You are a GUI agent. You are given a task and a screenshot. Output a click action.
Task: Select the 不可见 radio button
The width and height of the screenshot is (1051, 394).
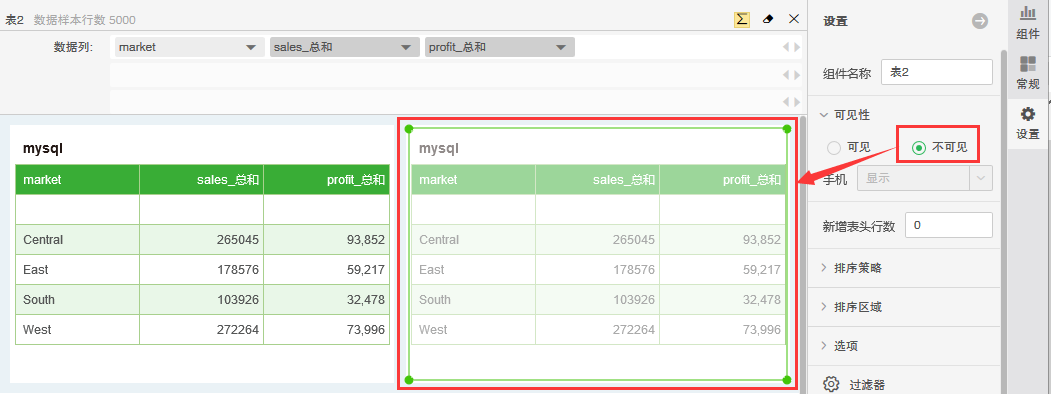[920, 147]
